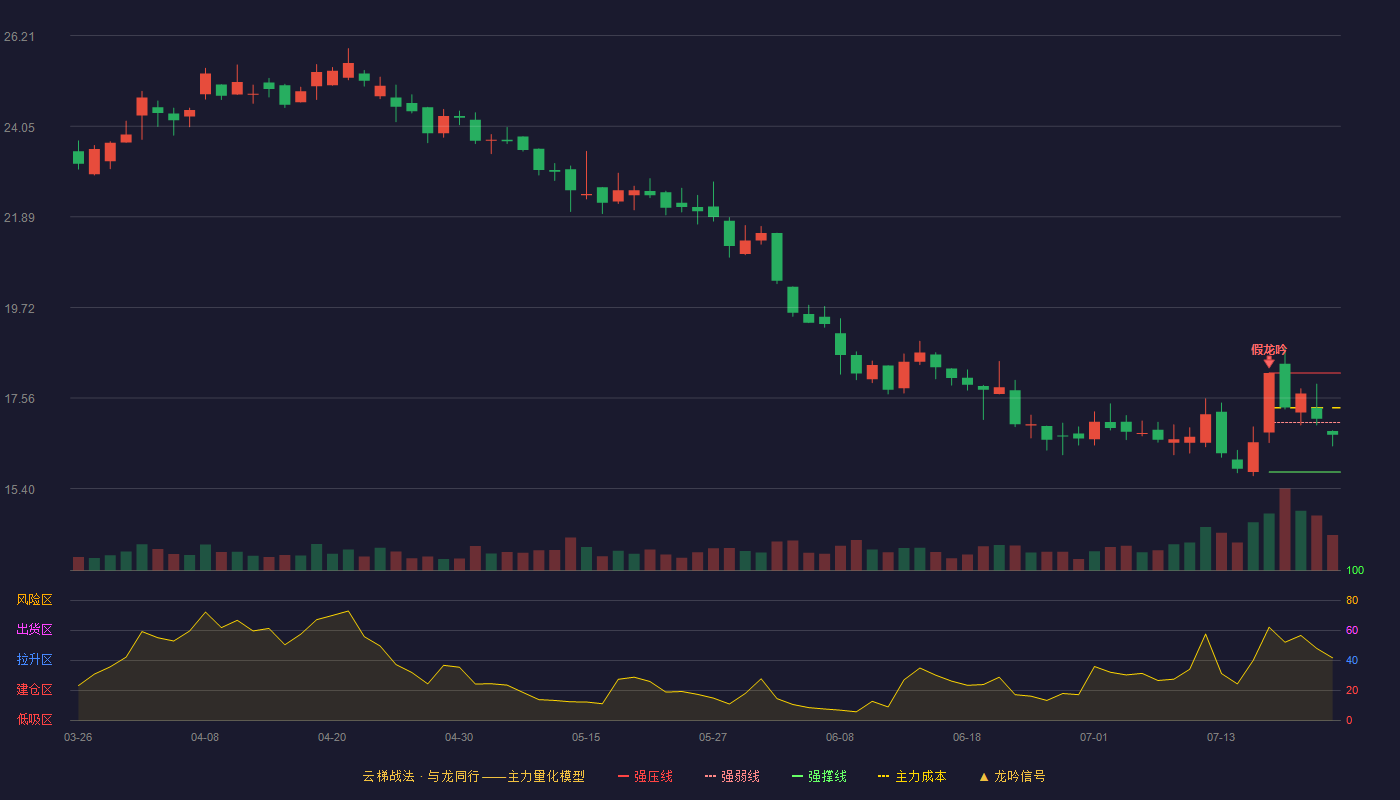Click the 60 indicator axis value
Screen dimensions: 1400x800
1352,630
